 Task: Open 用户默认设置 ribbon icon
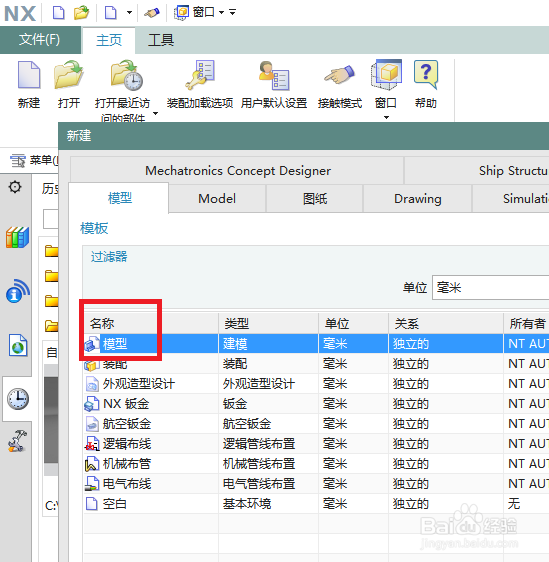(x=274, y=76)
